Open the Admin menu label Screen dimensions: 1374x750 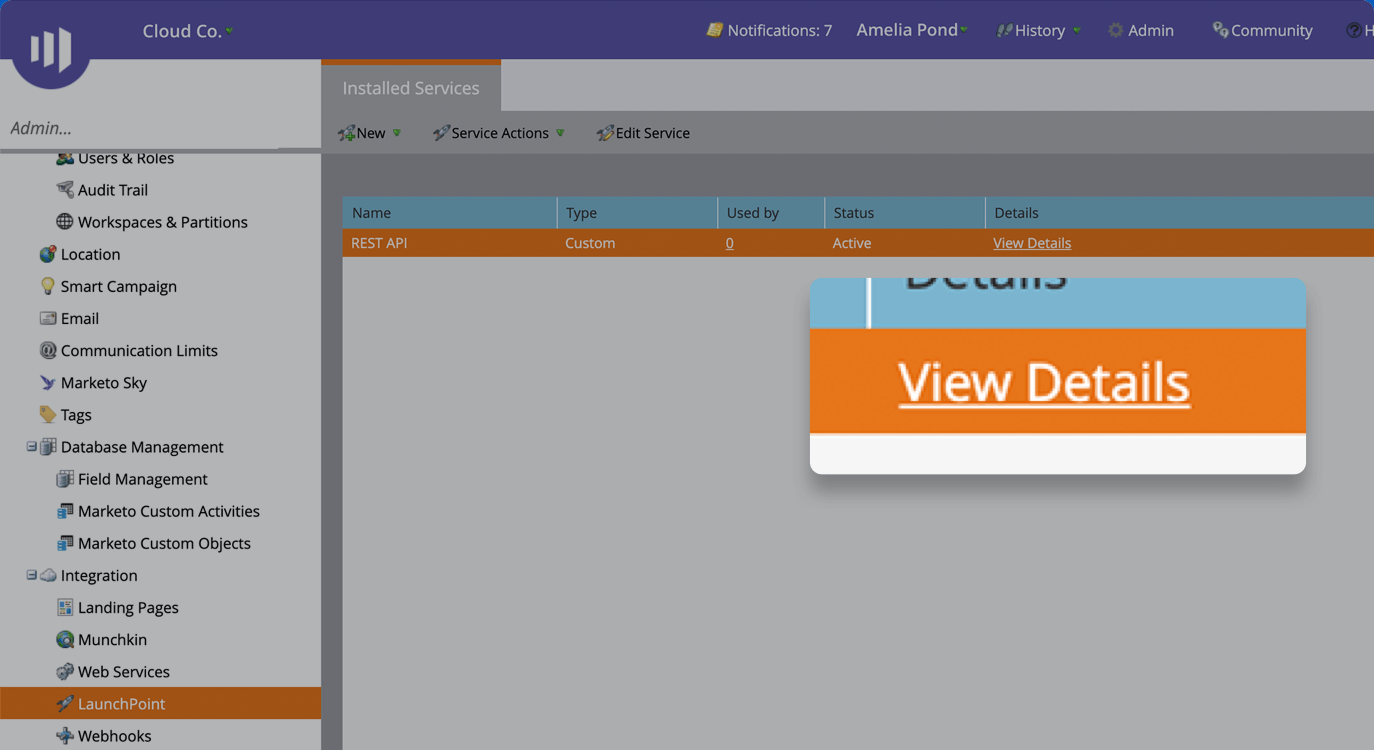(x=1151, y=31)
